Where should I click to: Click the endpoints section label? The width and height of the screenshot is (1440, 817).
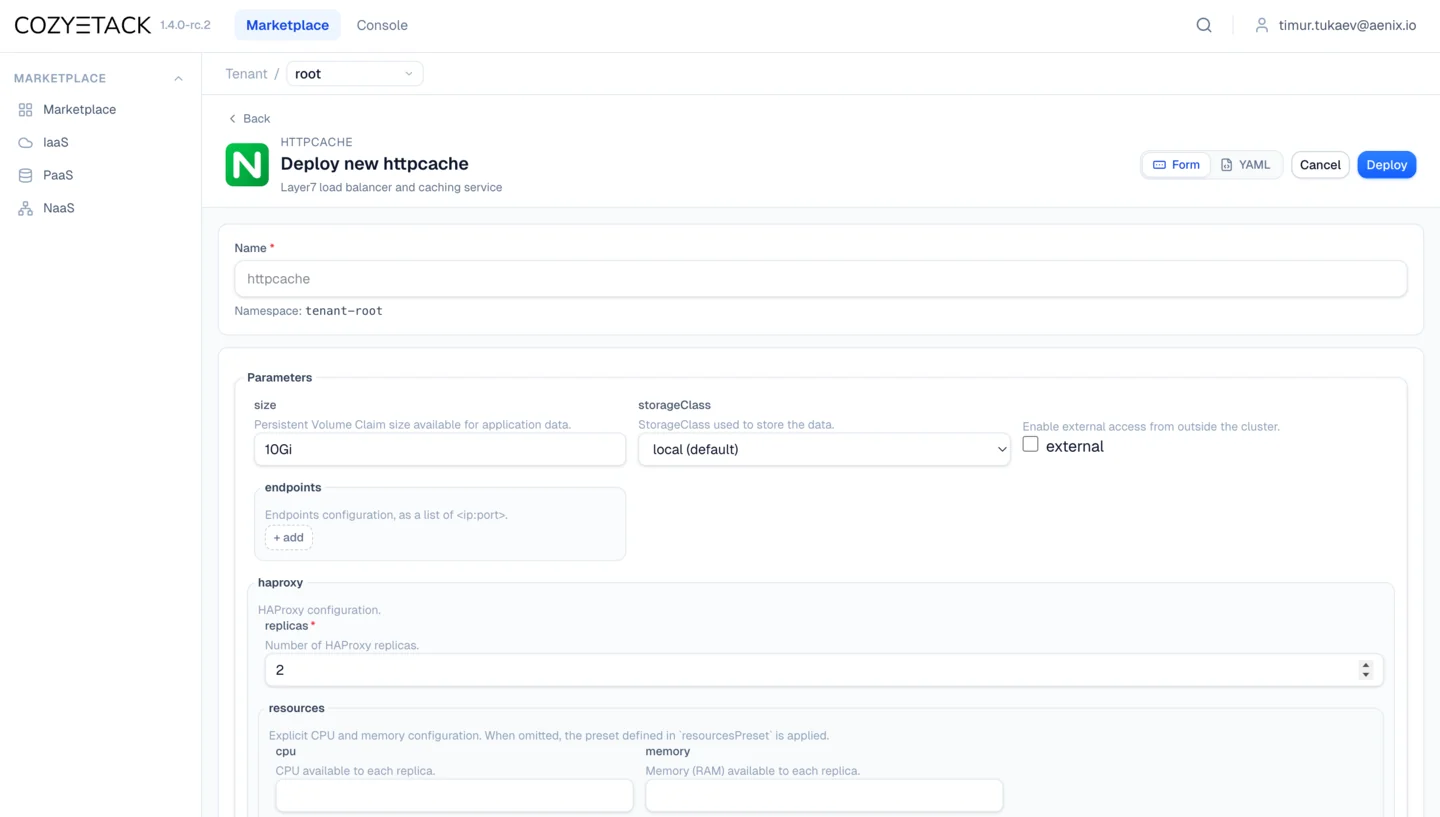[x=293, y=487]
